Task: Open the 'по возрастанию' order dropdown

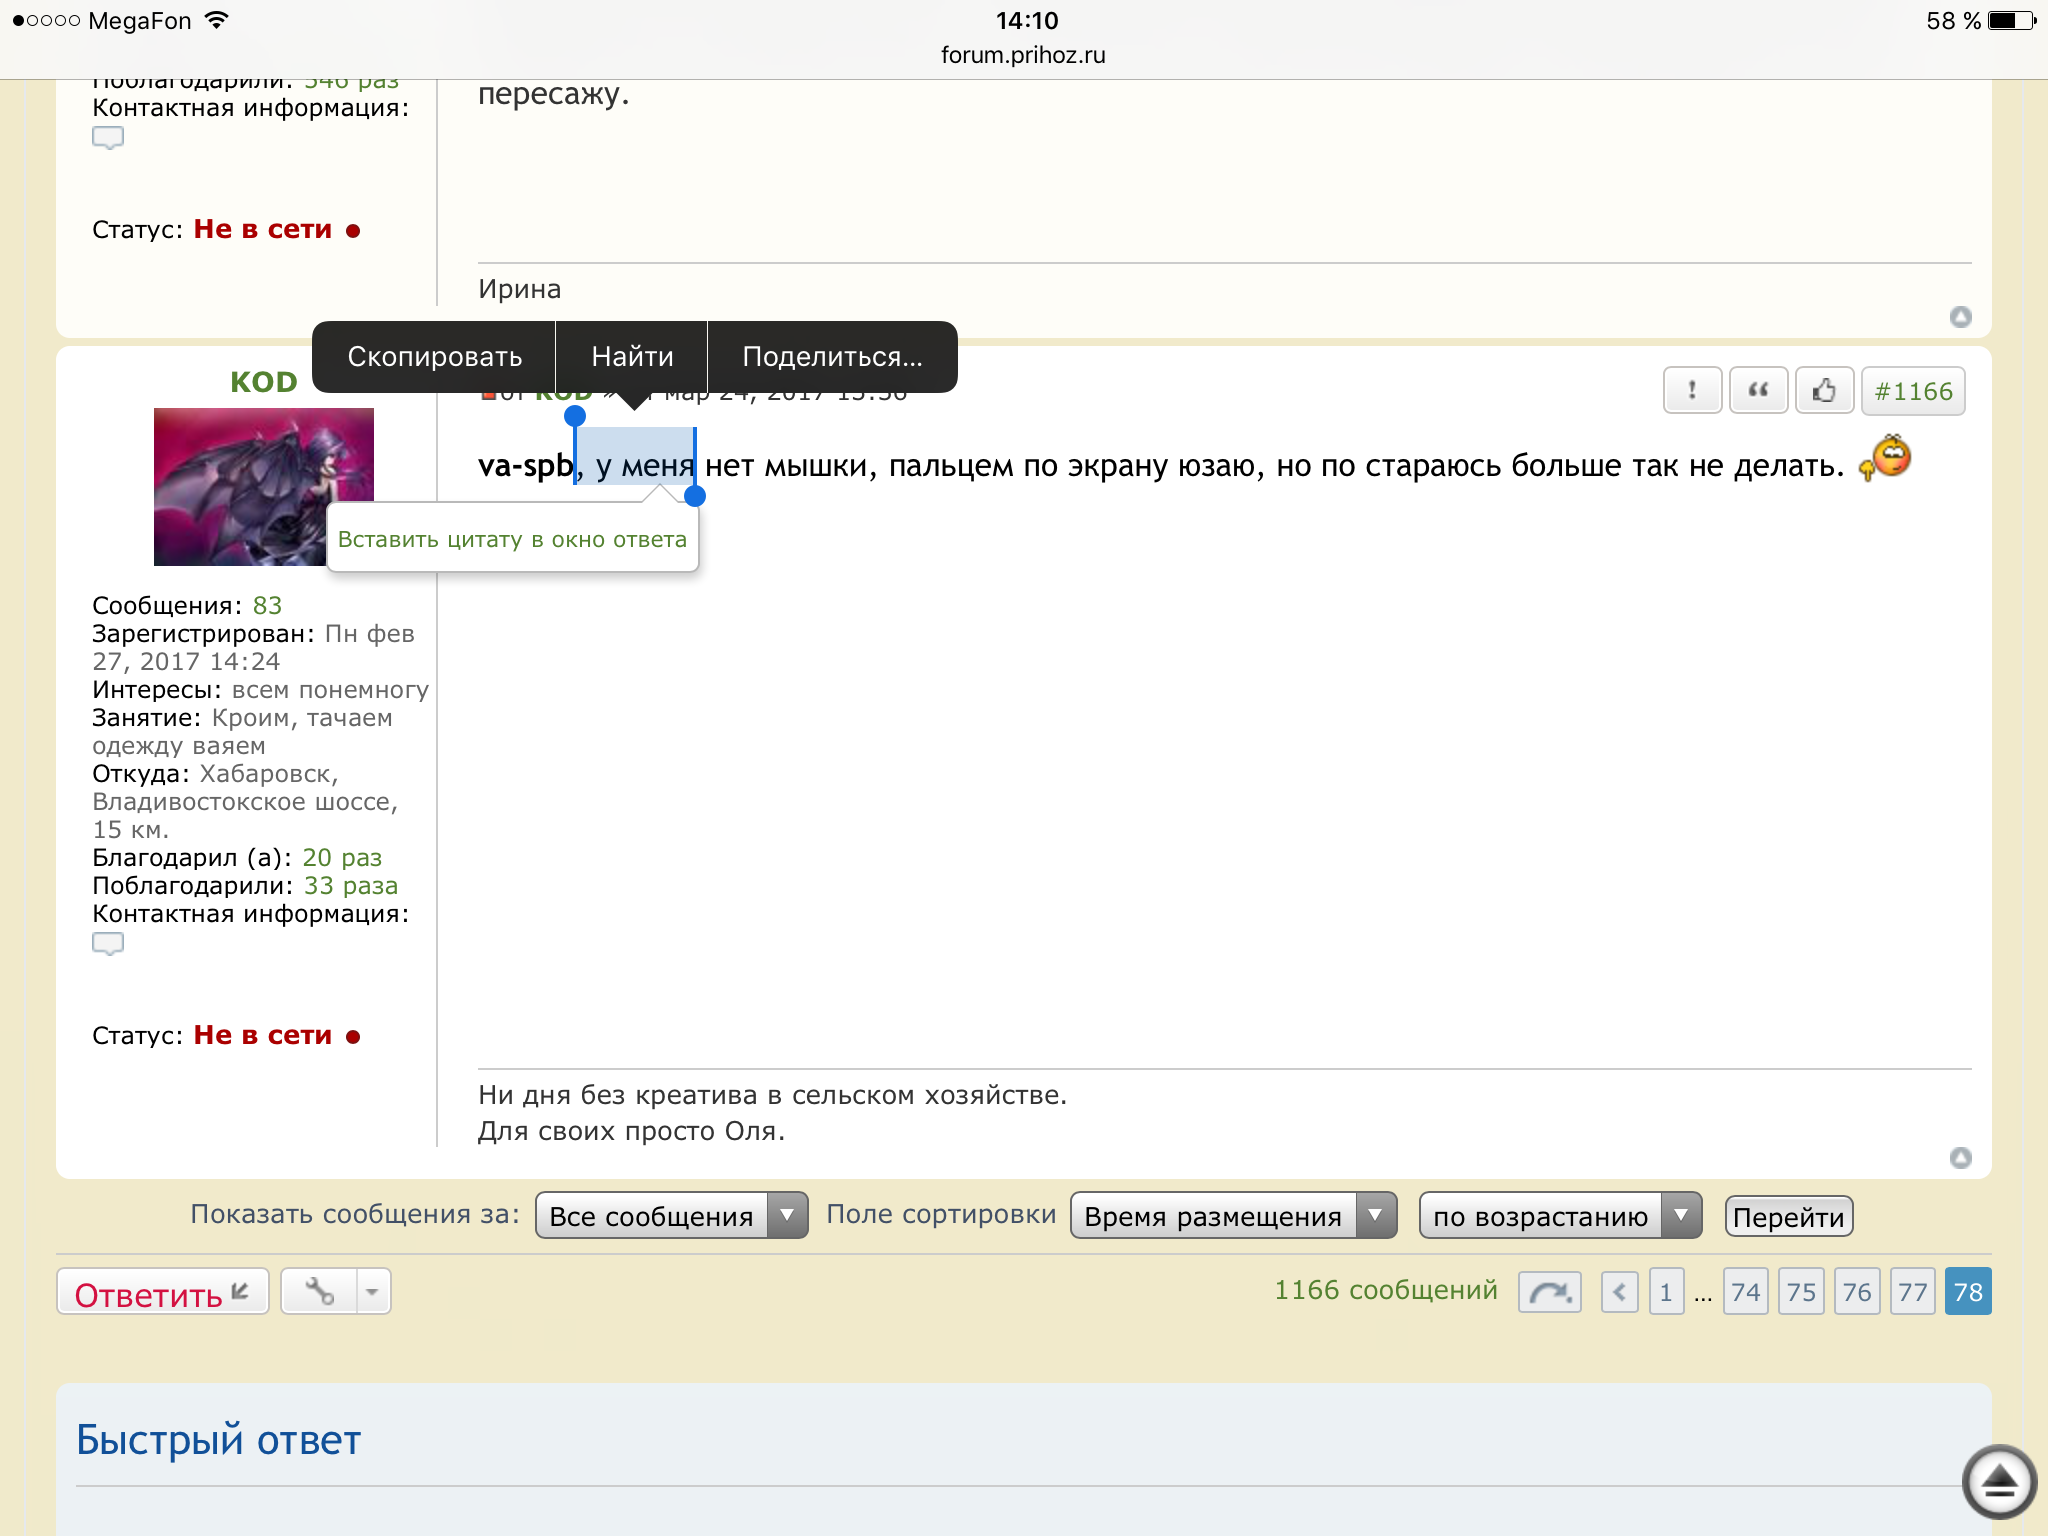Action: point(1559,1216)
